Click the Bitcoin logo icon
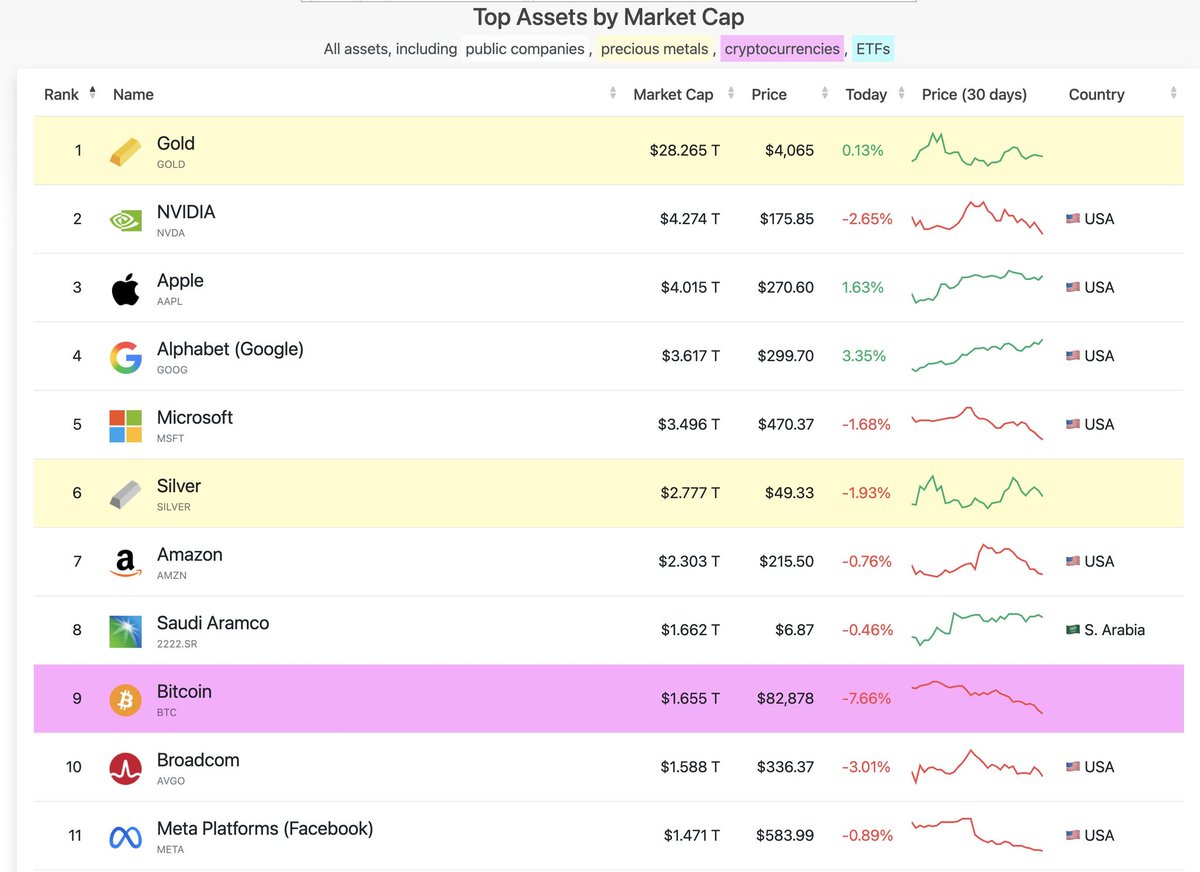Screen dimensions: 1200x872 tap(126, 700)
